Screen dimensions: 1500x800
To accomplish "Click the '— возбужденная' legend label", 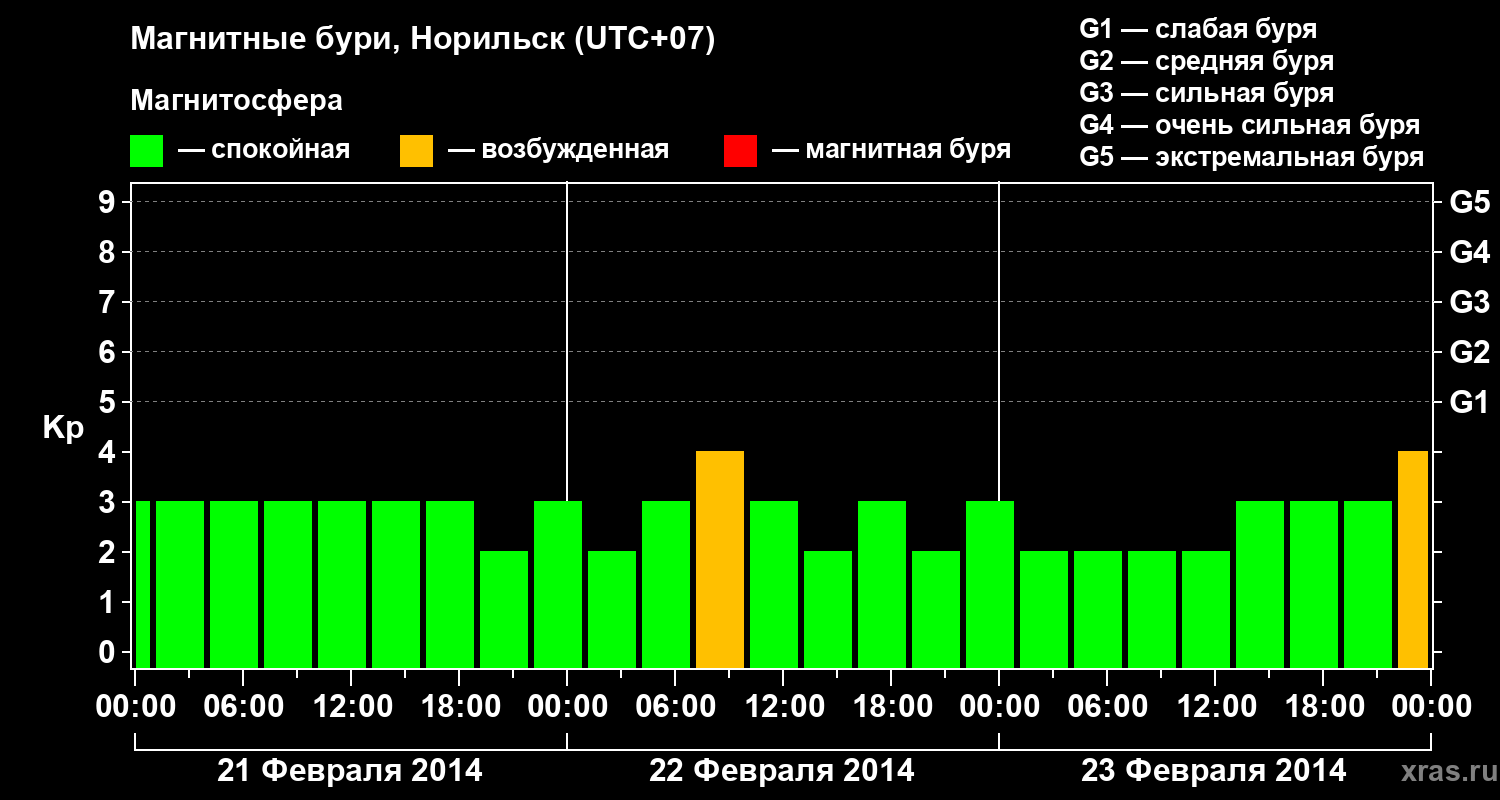I will (558, 150).
